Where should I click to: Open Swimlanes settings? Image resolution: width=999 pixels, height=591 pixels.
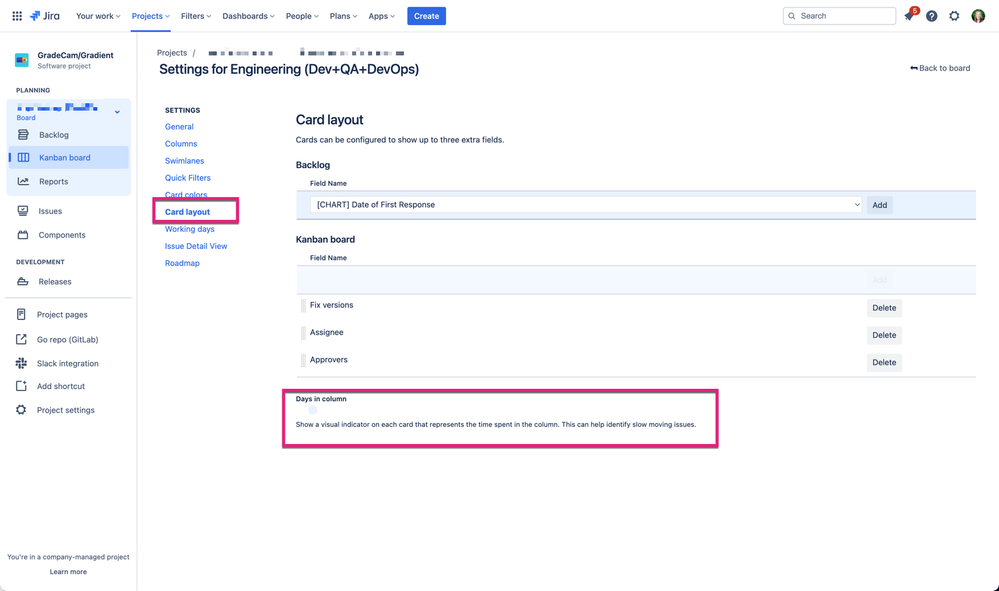pos(184,160)
